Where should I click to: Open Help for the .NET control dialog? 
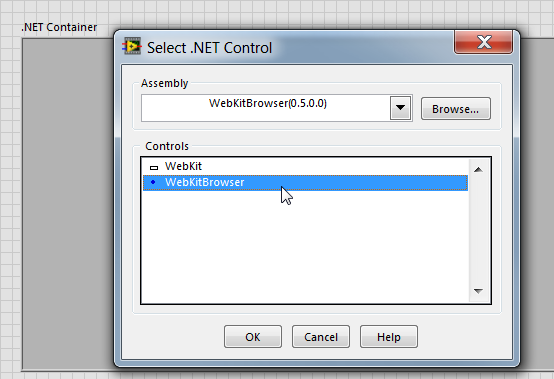pos(389,337)
